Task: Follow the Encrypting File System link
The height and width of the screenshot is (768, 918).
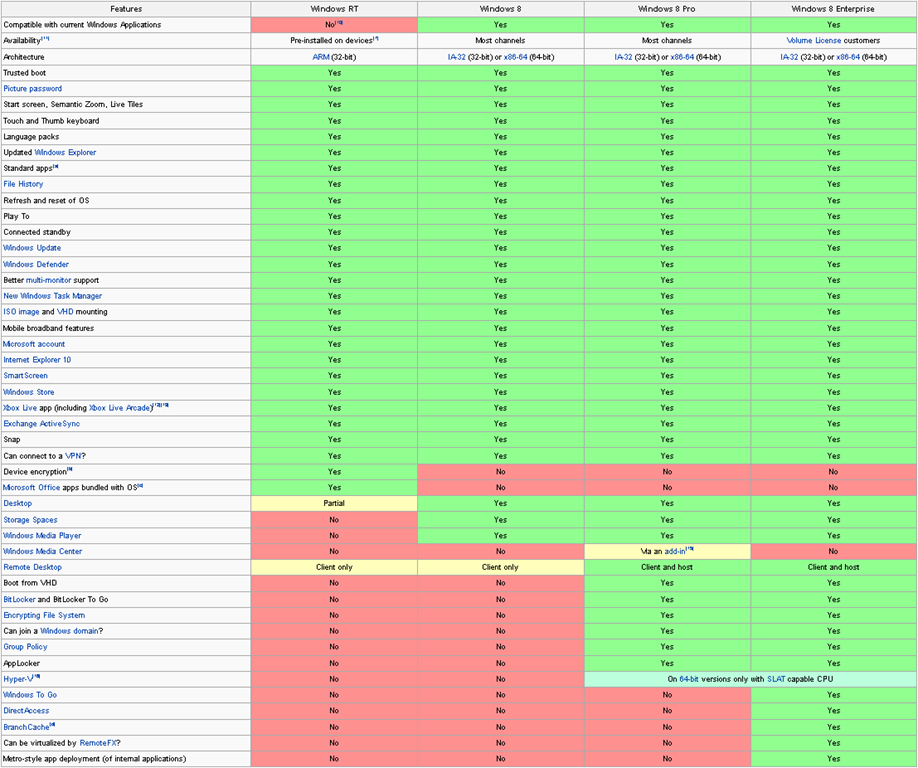Action: coord(44,615)
